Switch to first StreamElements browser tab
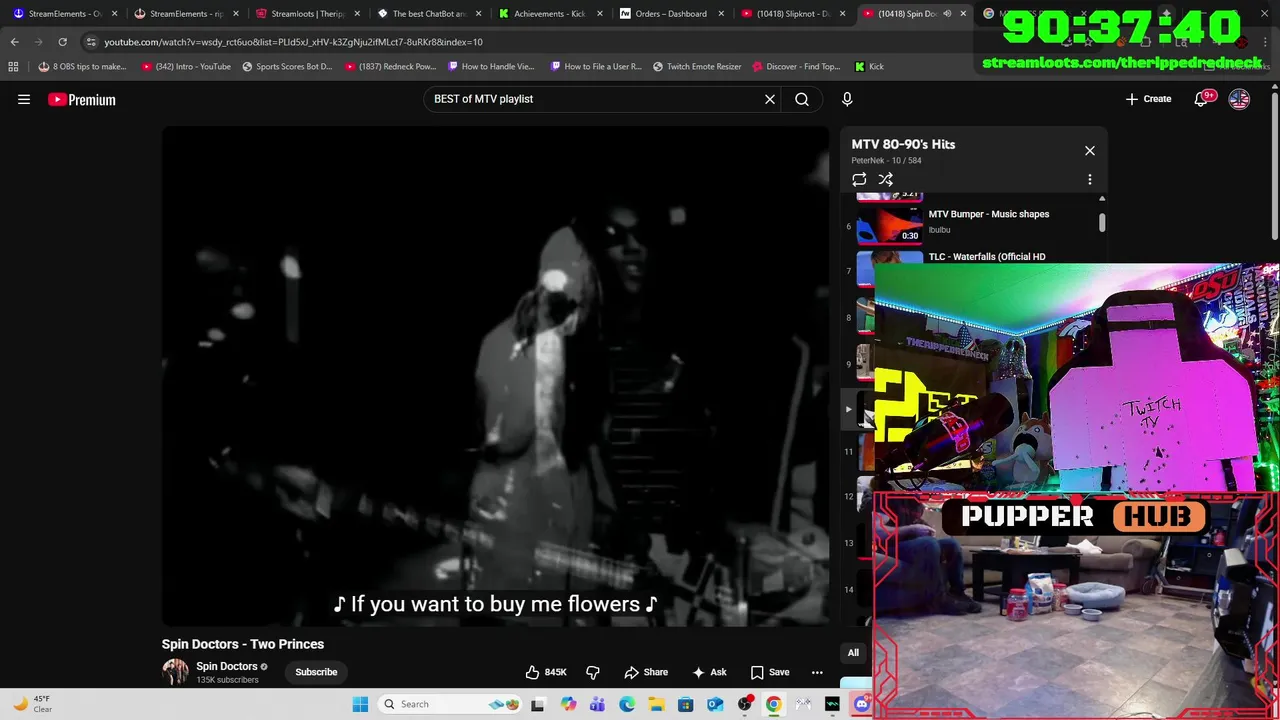1280x720 pixels. point(65,14)
